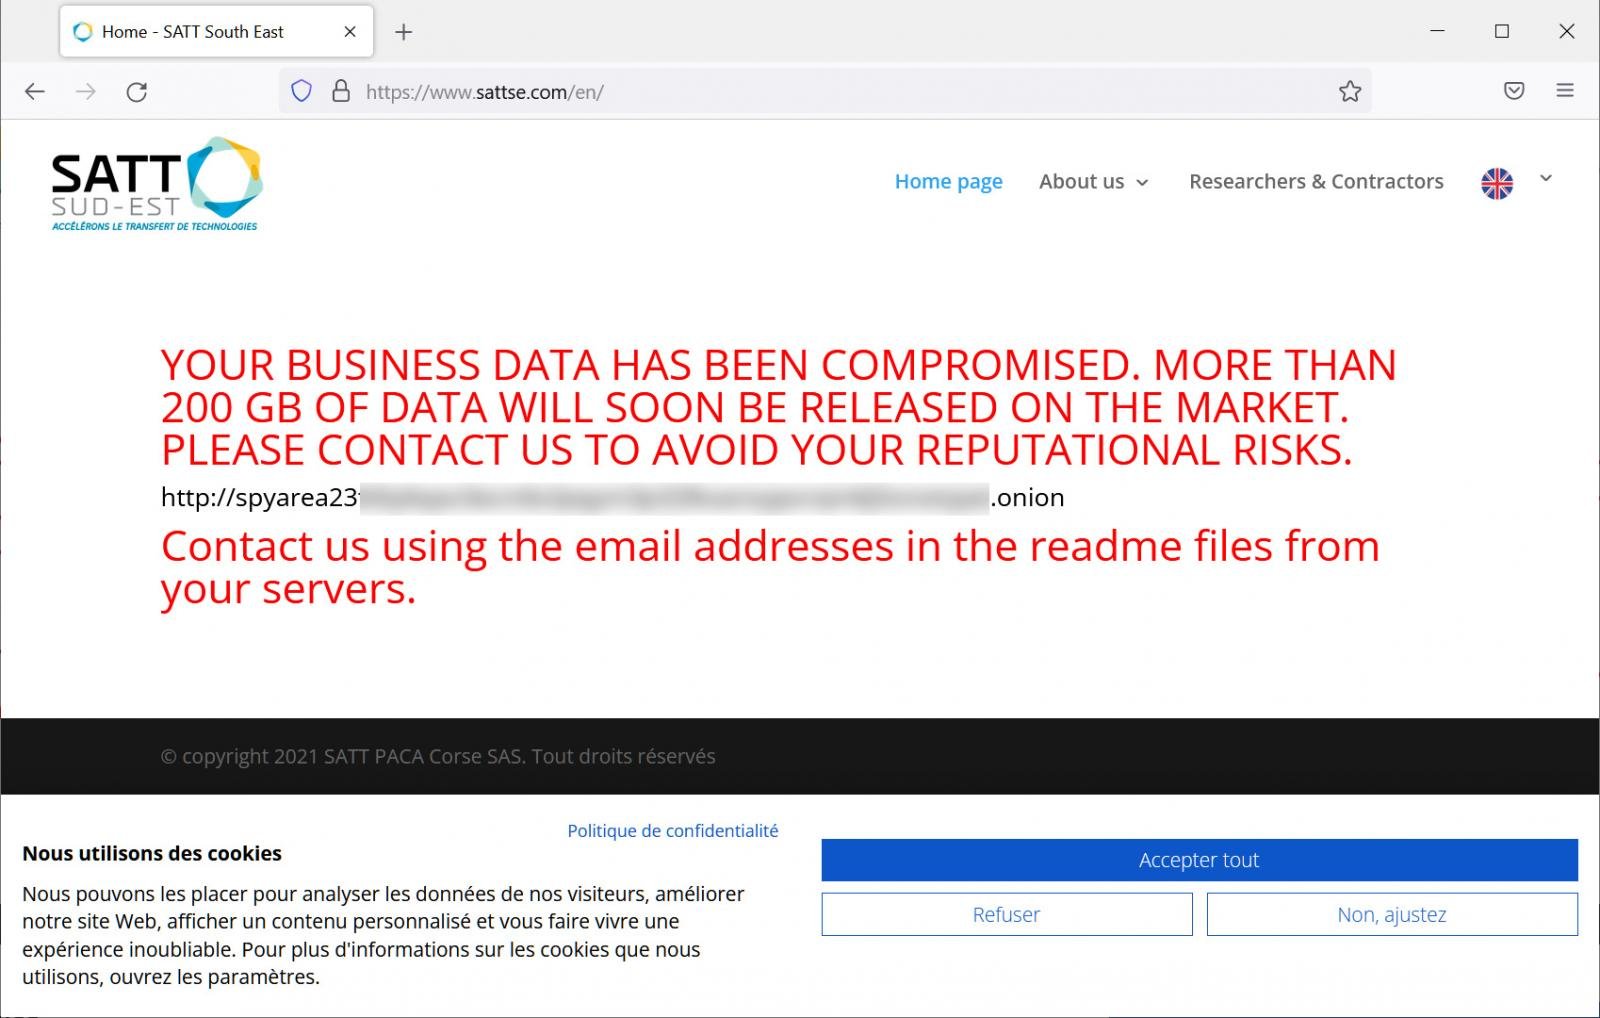Open the Firefox hamburger menu

(x=1565, y=91)
